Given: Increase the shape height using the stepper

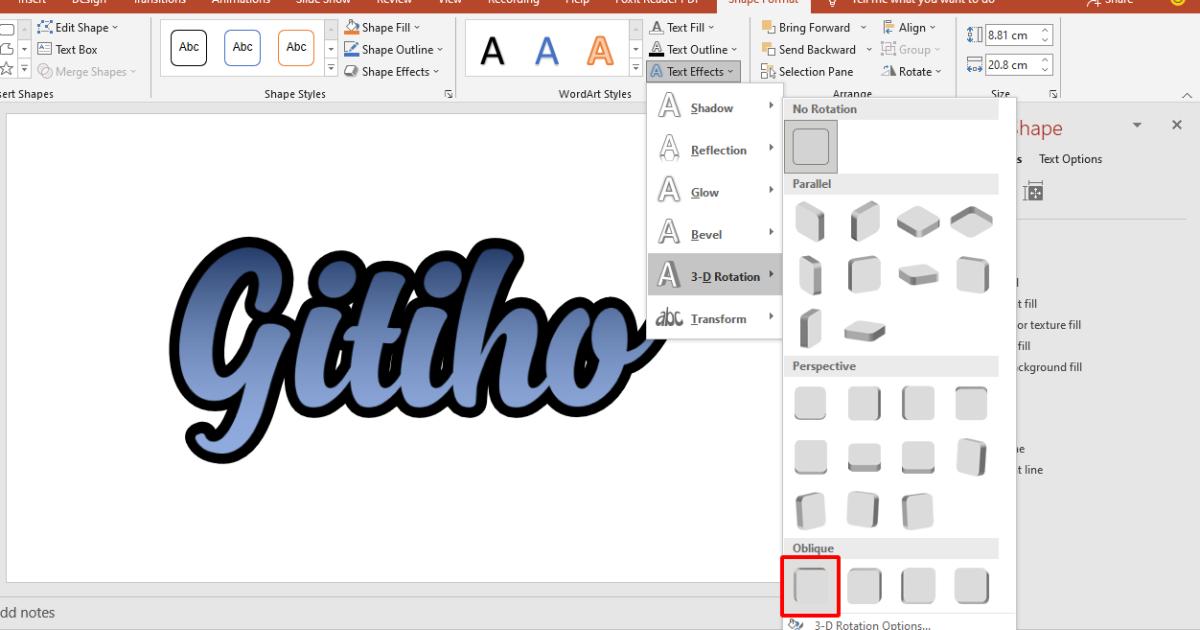Looking at the screenshot, I should tap(1047, 29).
